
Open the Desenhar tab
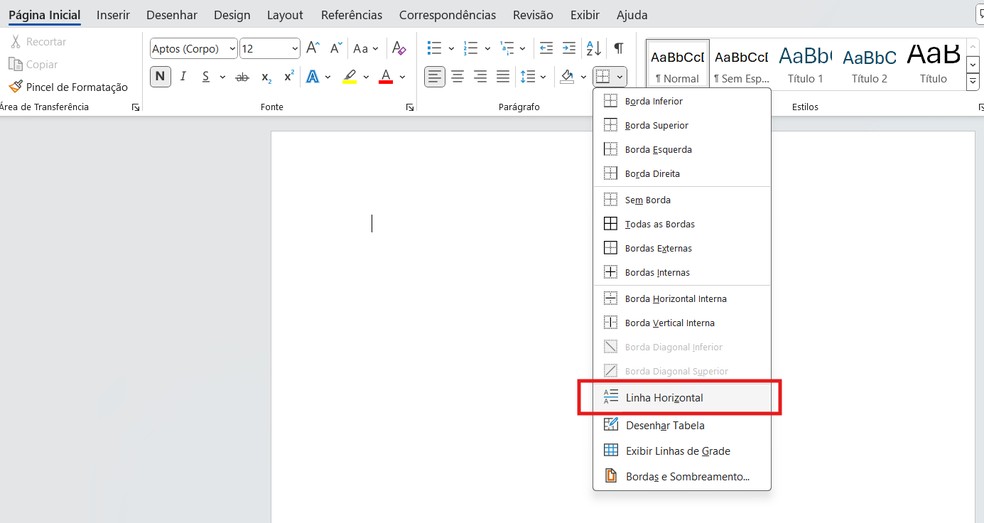click(x=171, y=14)
